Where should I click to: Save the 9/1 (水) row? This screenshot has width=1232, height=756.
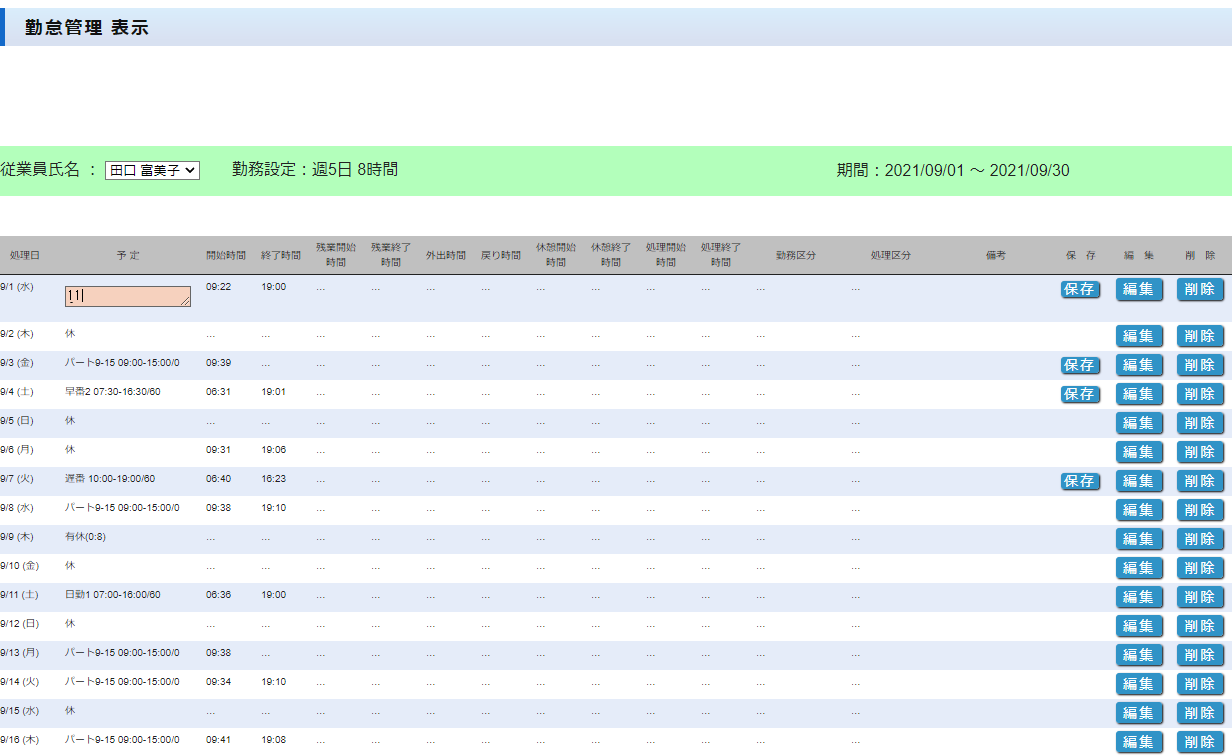point(1080,290)
